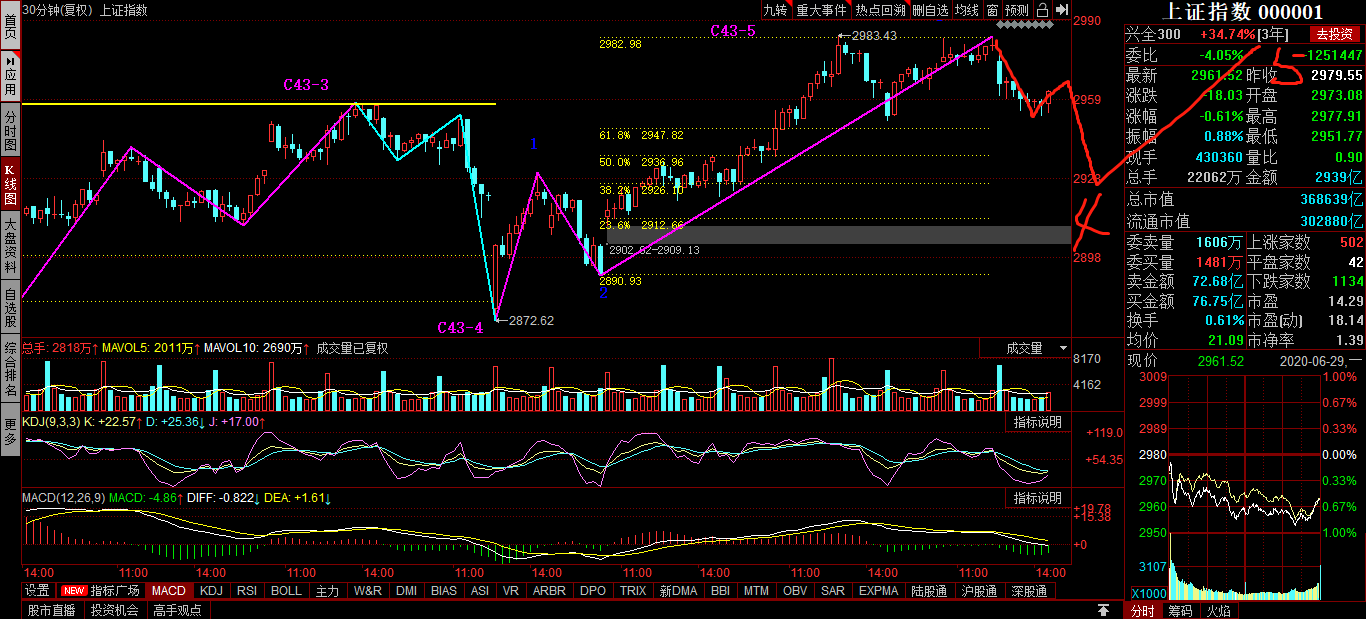1366x619 pixels.
Task: Click 删自选 to remove from watchlist
Action: point(930,10)
